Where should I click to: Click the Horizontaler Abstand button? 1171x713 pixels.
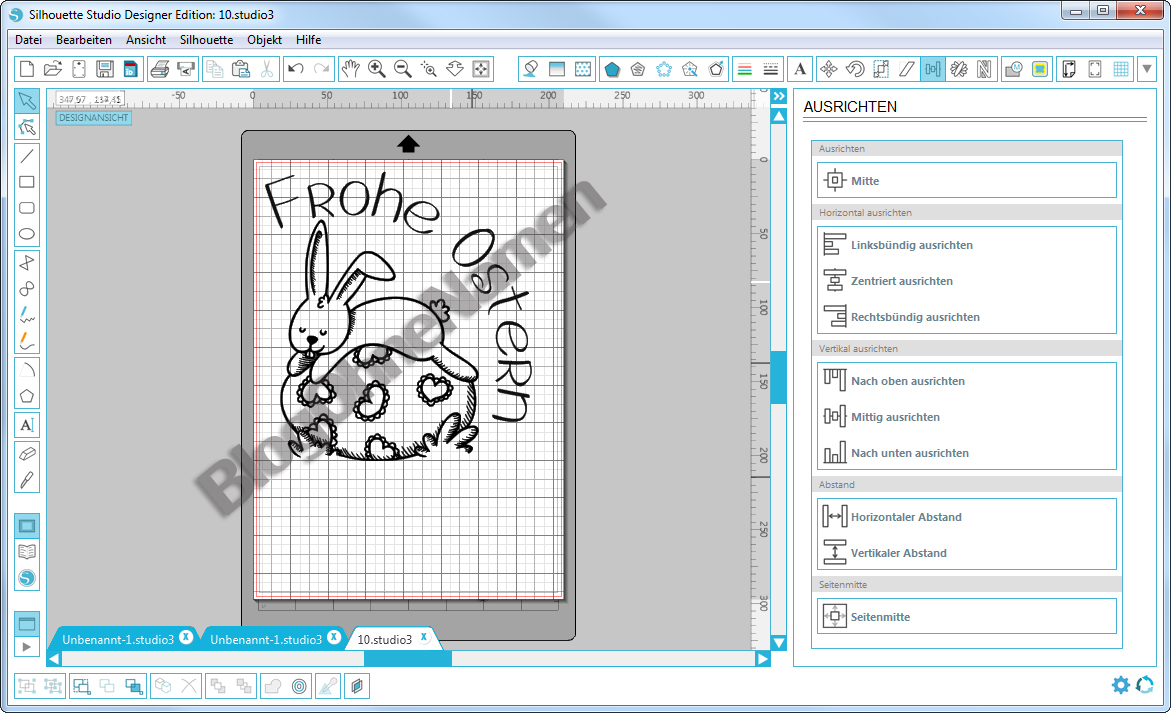[x=905, y=517]
